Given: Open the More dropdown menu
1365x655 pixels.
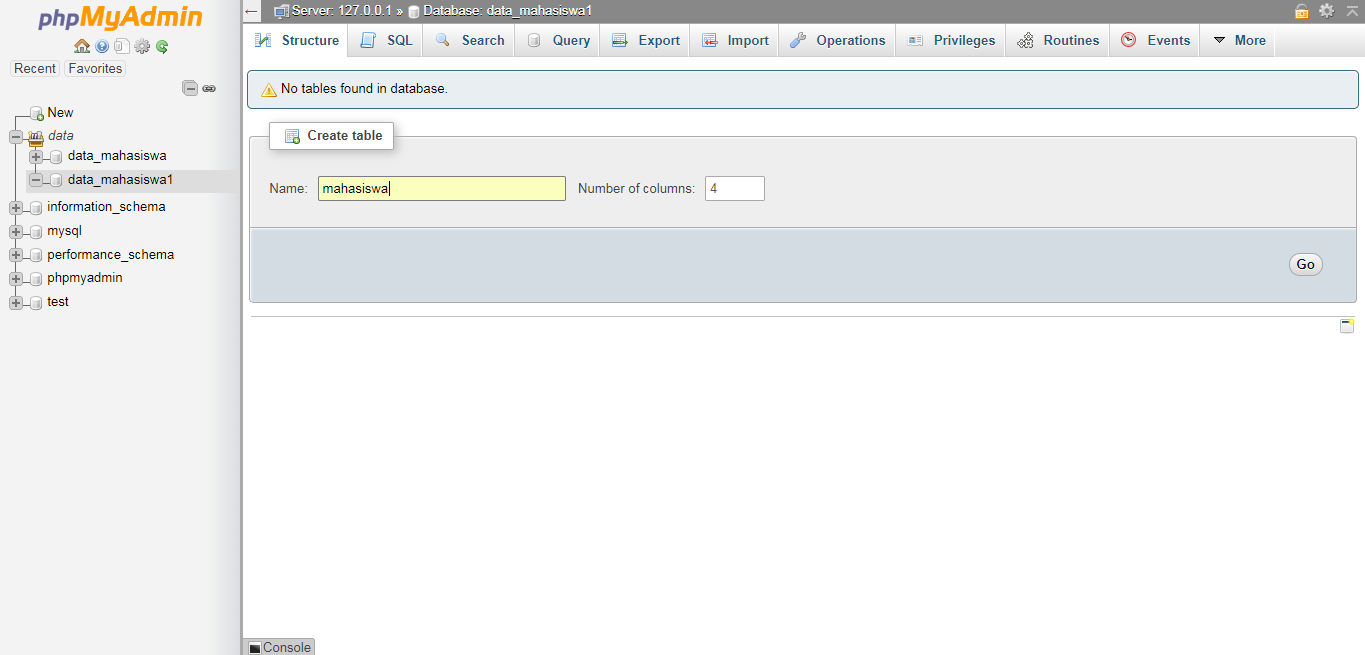Looking at the screenshot, I should pyautogui.click(x=1237, y=40).
